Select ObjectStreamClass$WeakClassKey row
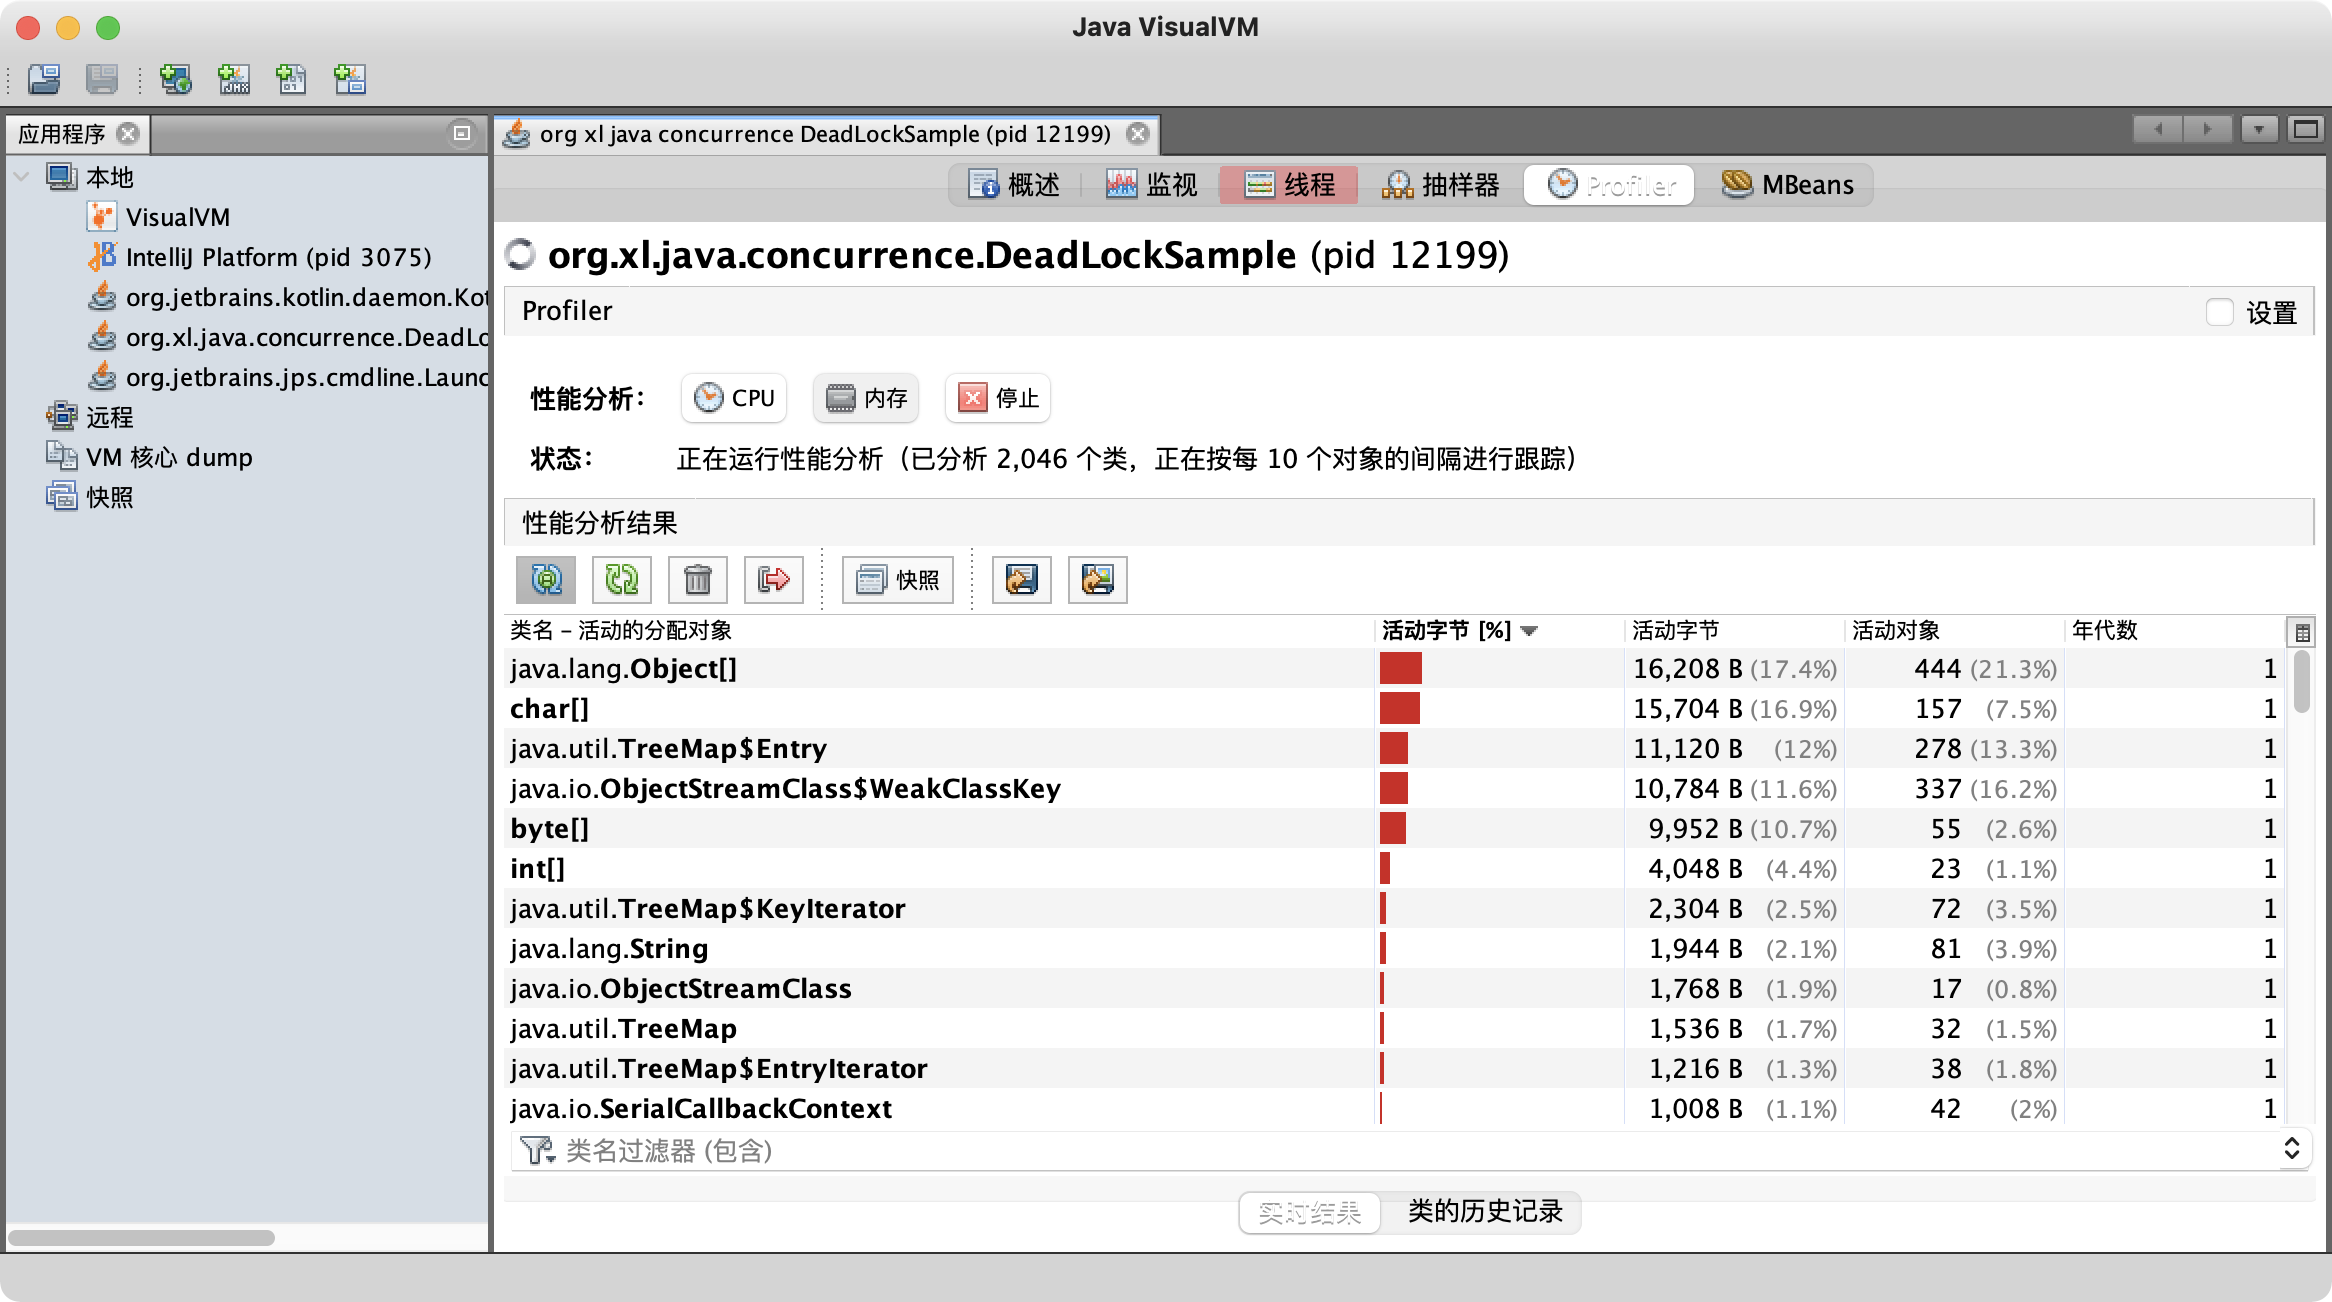 1394,788
